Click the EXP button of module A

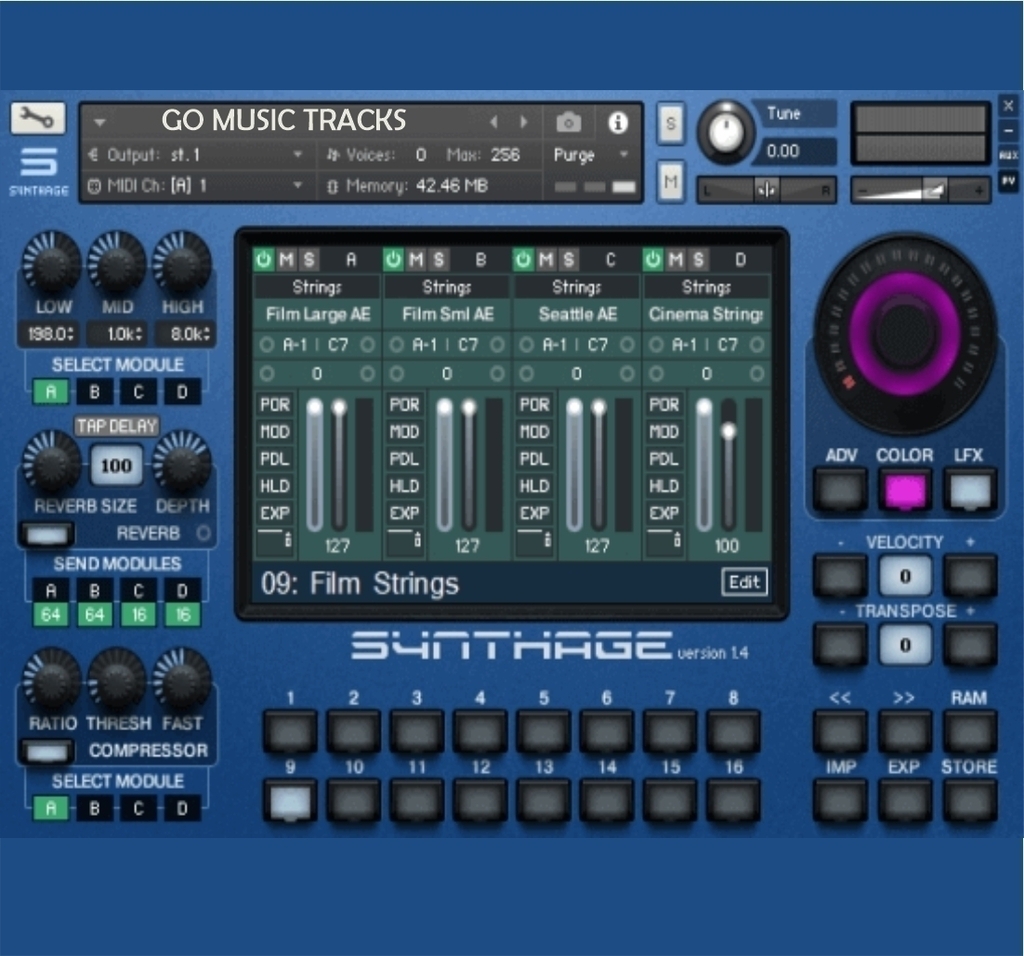[x=275, y=513]
